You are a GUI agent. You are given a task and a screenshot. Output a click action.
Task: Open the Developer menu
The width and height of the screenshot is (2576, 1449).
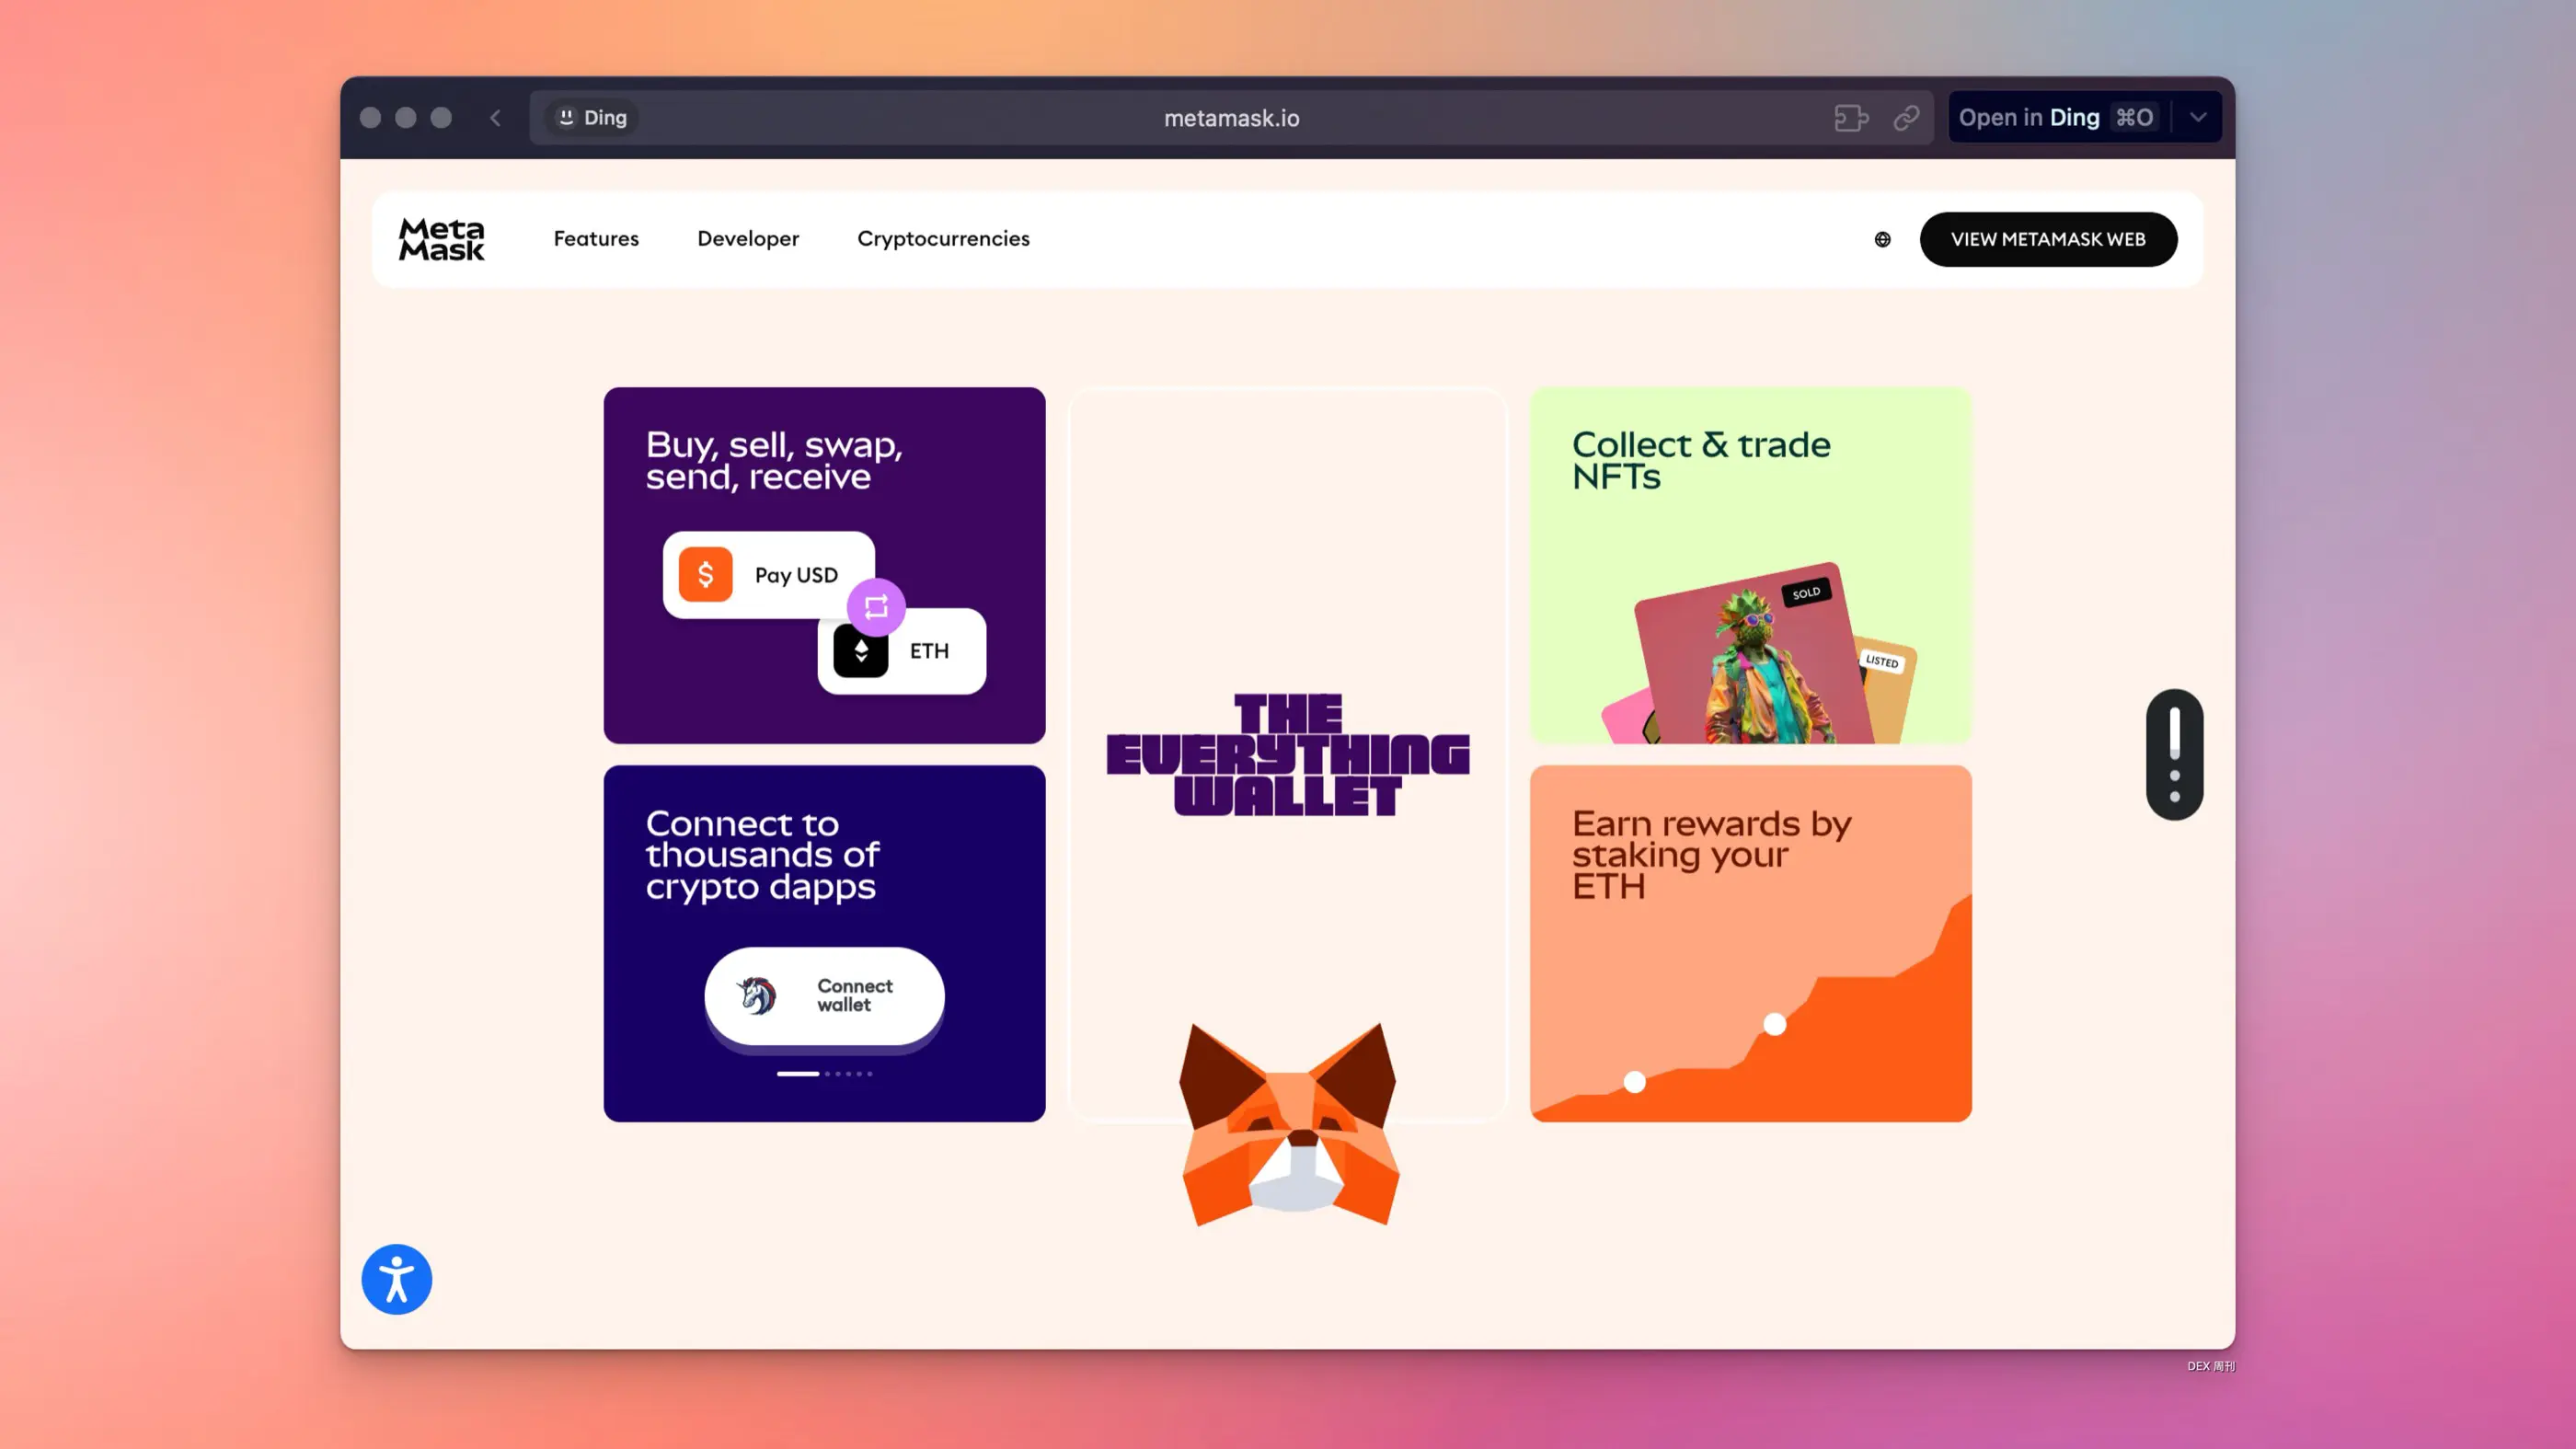point(748,239)
